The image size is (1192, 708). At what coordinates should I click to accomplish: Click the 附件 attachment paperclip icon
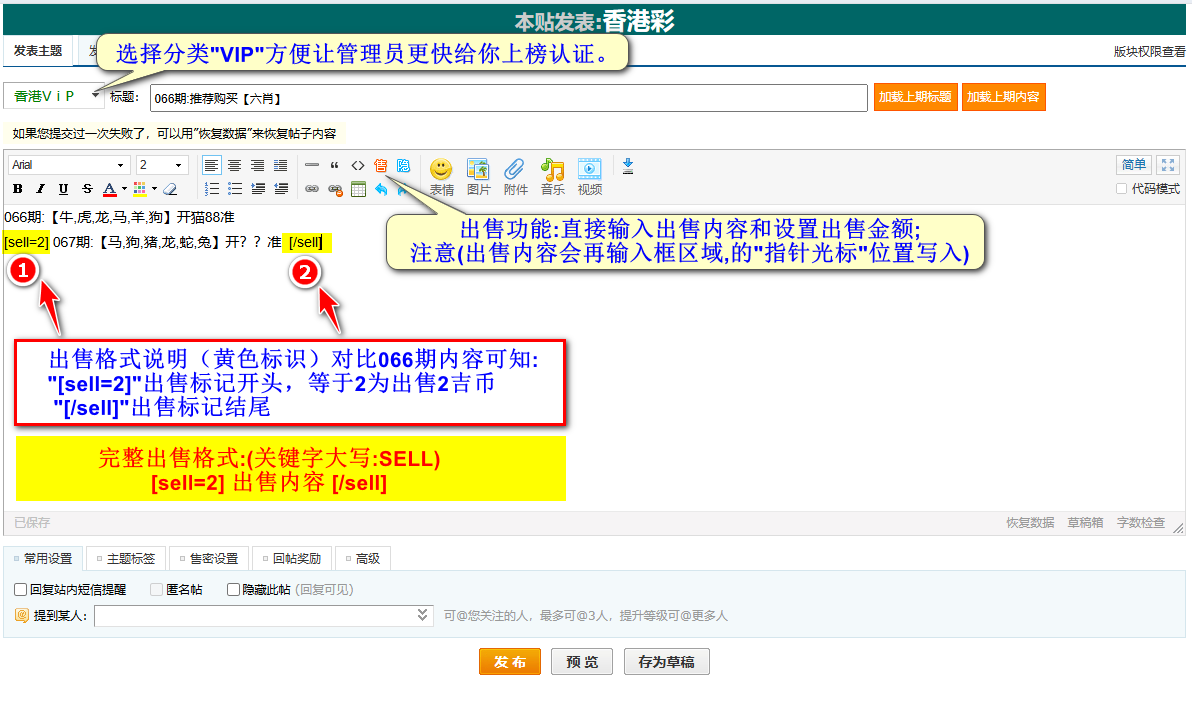coord(515,175)
